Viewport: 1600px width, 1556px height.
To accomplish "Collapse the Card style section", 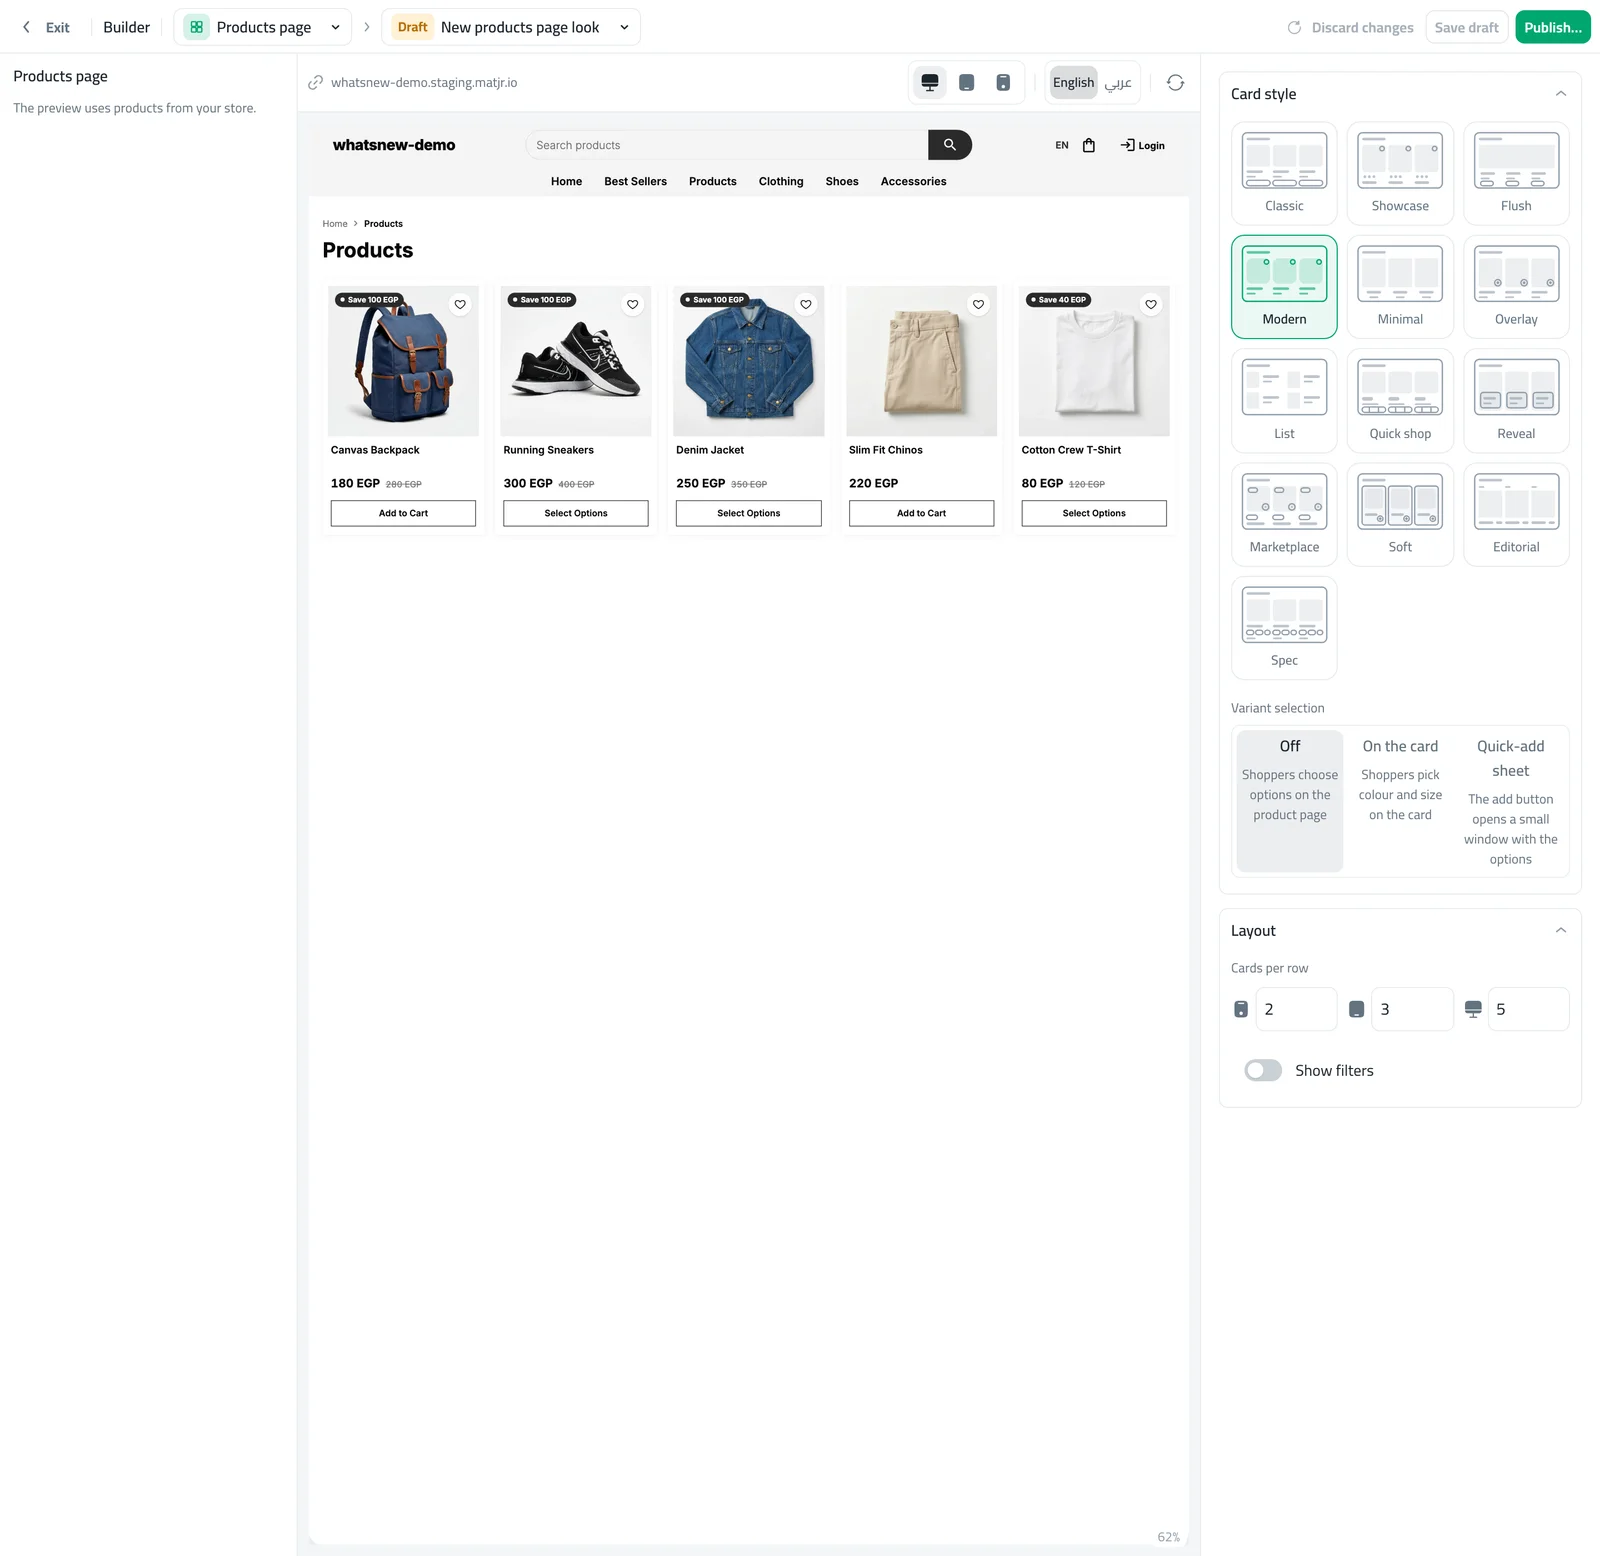I will pyautogui.click(x=1560, y=94).
